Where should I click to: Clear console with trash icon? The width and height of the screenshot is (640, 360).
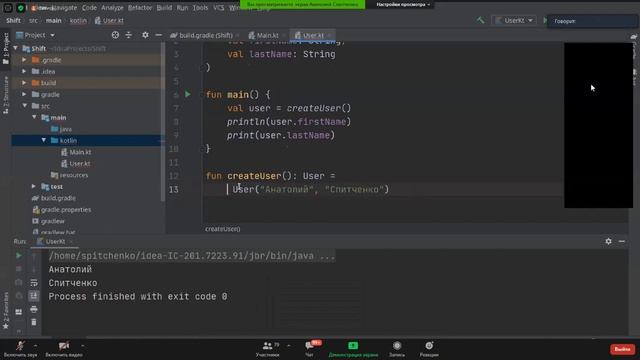(34, 322)
